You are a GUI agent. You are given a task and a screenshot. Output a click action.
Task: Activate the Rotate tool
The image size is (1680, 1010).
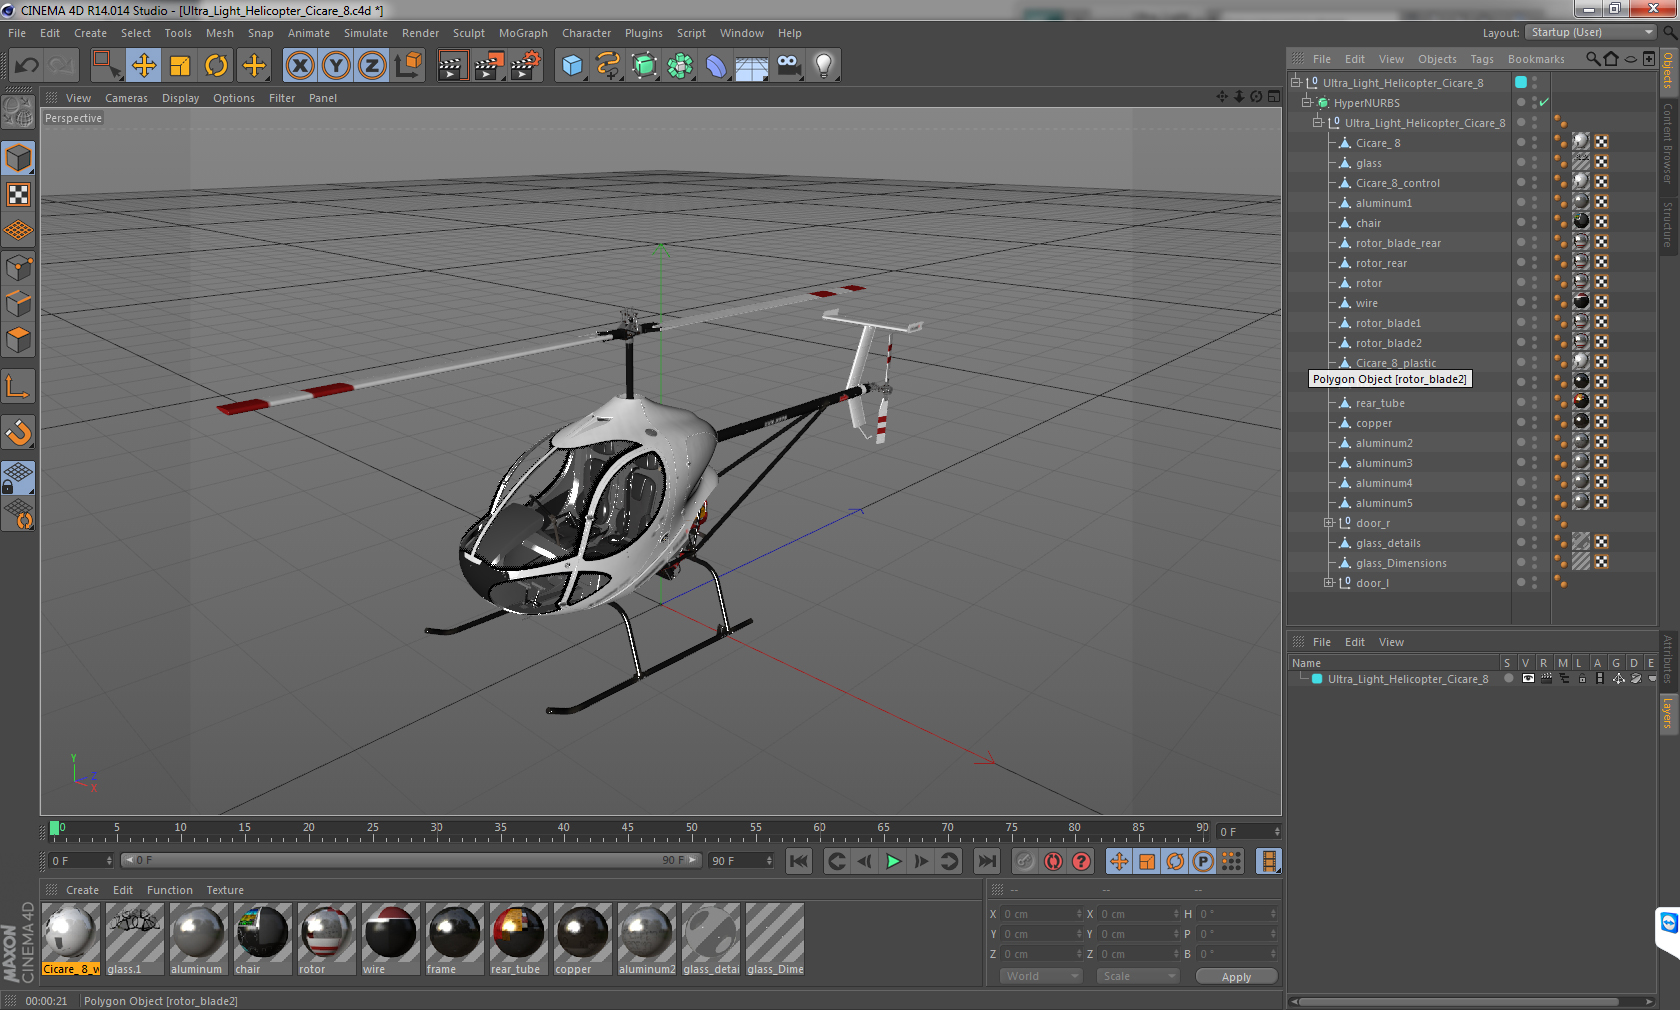coord(216,66)
